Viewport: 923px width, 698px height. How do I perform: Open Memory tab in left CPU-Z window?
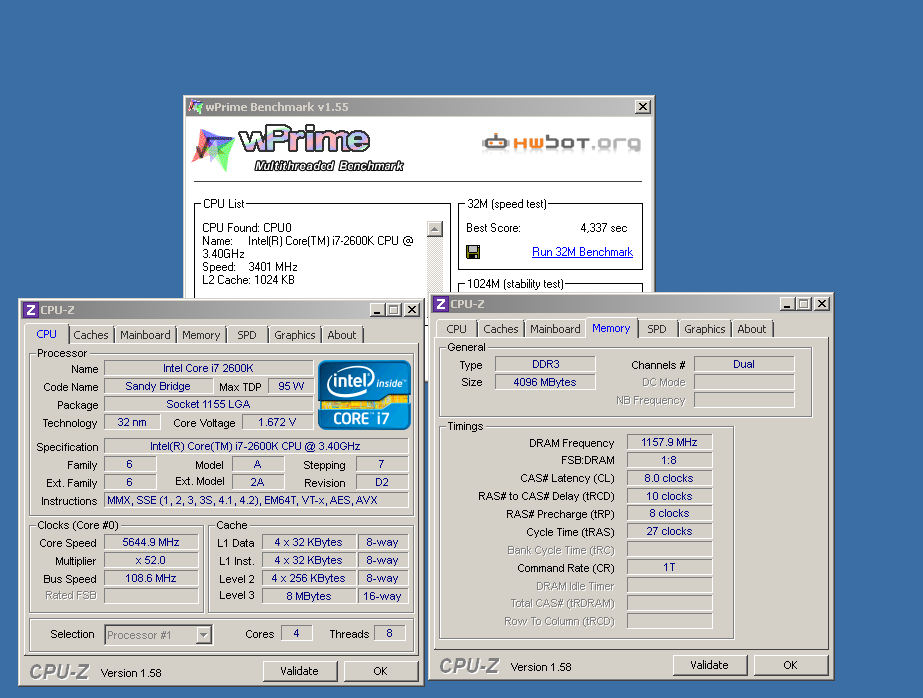point(201,335)
